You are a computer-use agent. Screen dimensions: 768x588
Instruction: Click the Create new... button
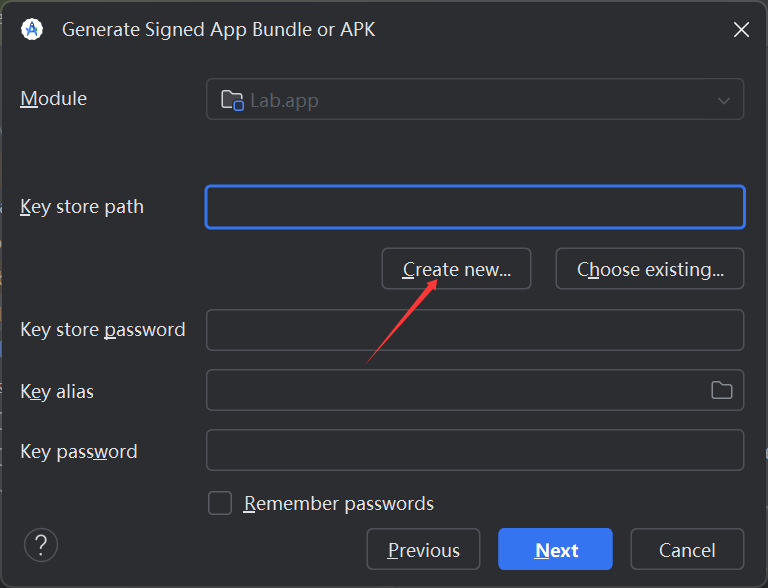(x=456, y=269)
